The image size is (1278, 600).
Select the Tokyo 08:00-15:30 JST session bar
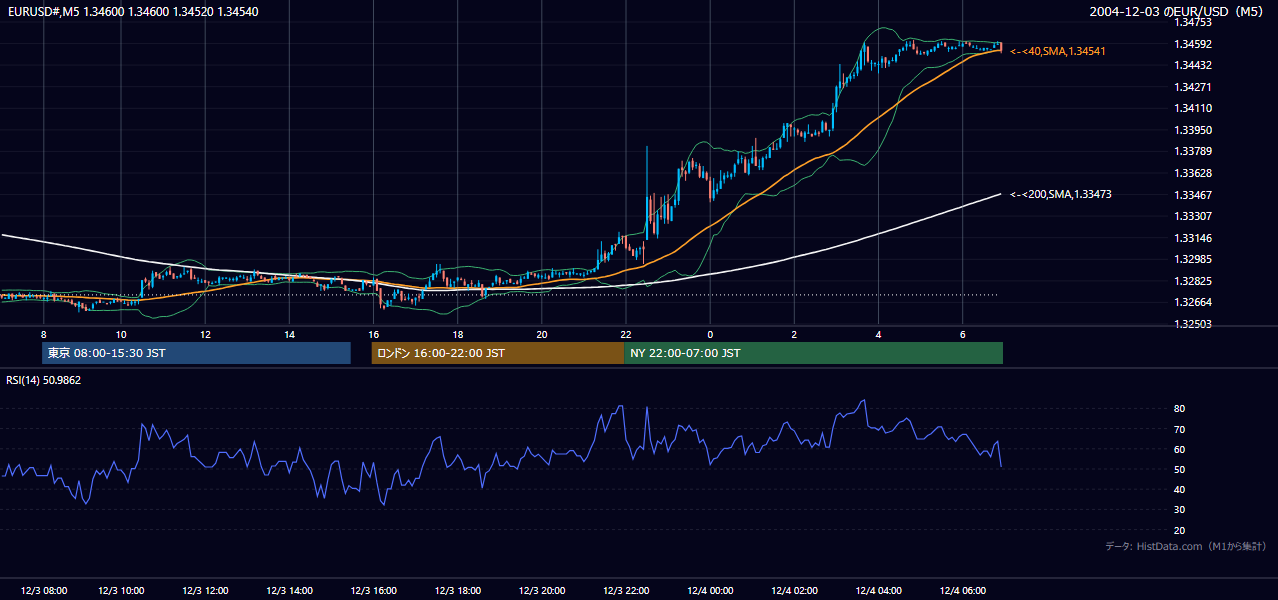(196, 353)
